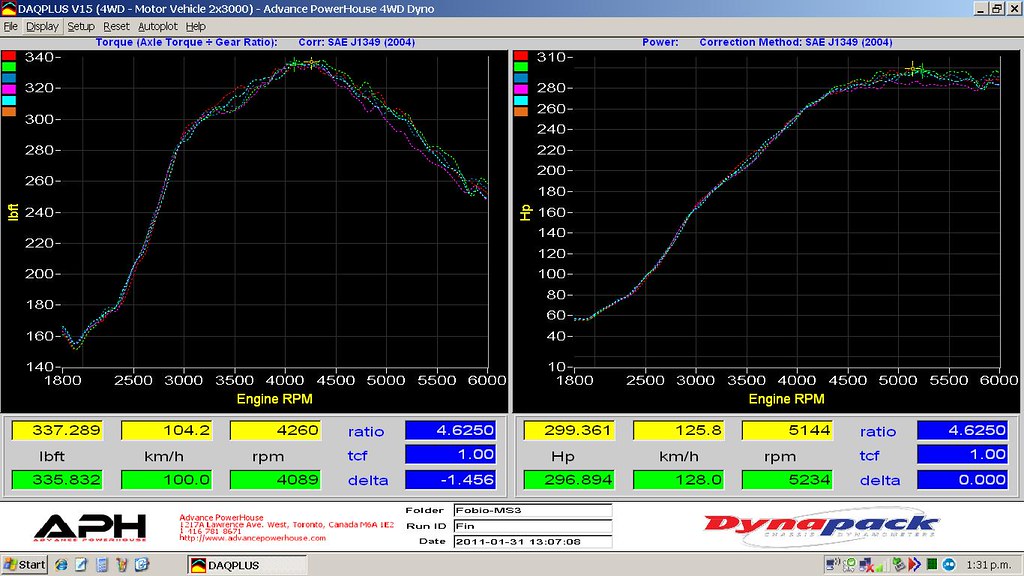Viewport: 1024px width, 576px height.
Task: Open the Display menu
Action: tap(42, 26)
